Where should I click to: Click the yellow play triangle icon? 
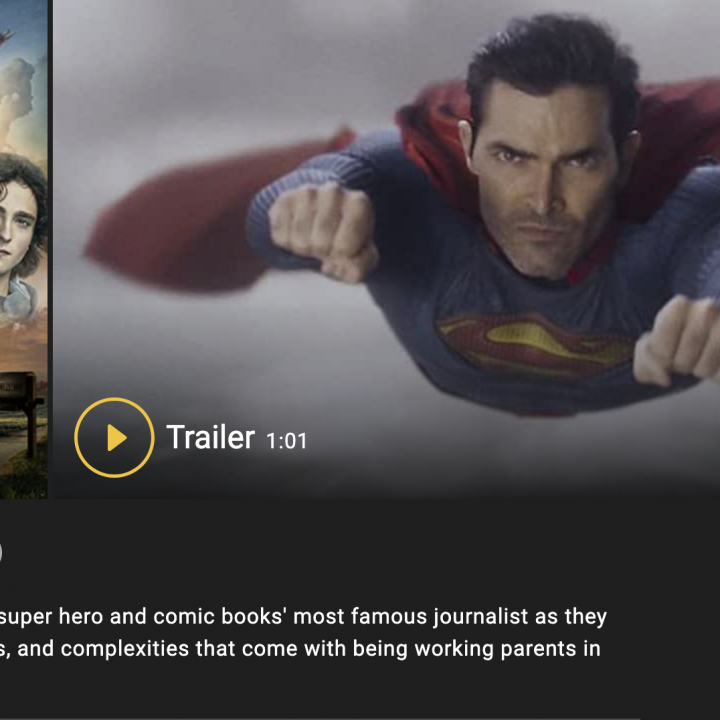[117, 438]
